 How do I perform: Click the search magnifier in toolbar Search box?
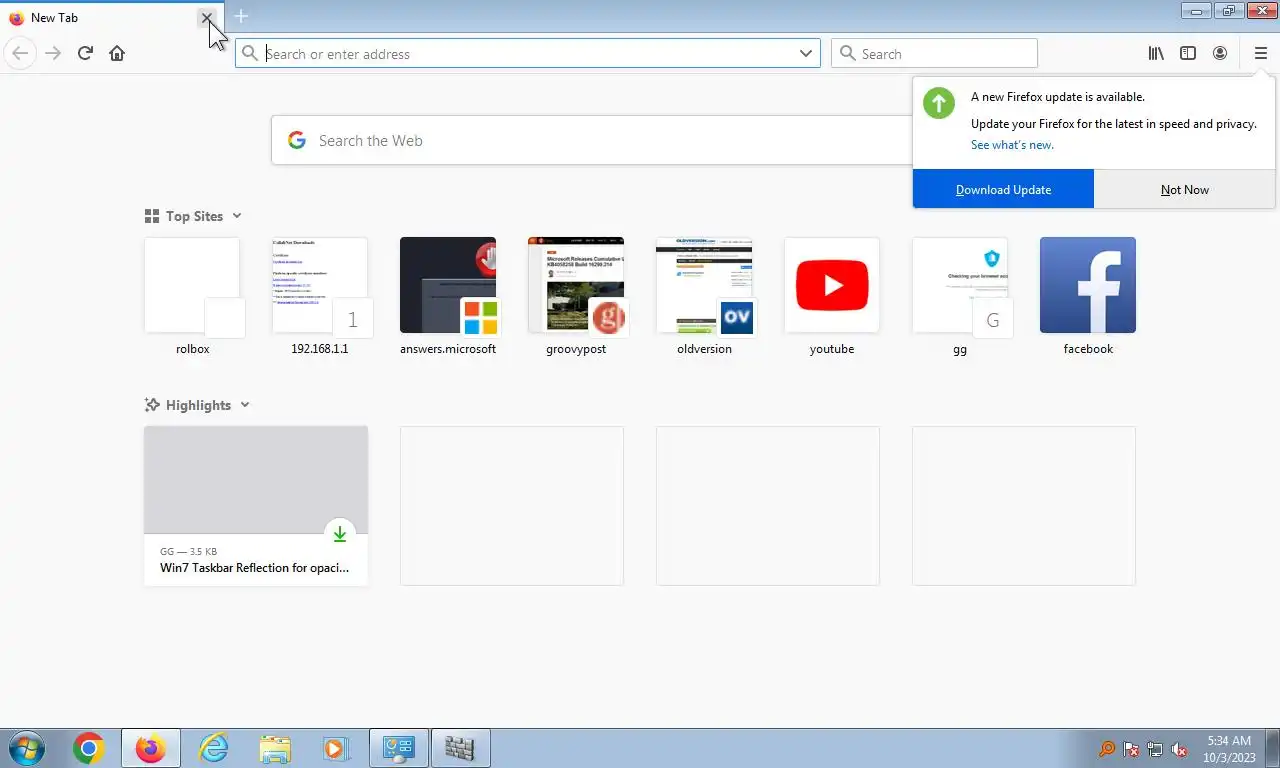pyautogui.click(x=848, y=54)
